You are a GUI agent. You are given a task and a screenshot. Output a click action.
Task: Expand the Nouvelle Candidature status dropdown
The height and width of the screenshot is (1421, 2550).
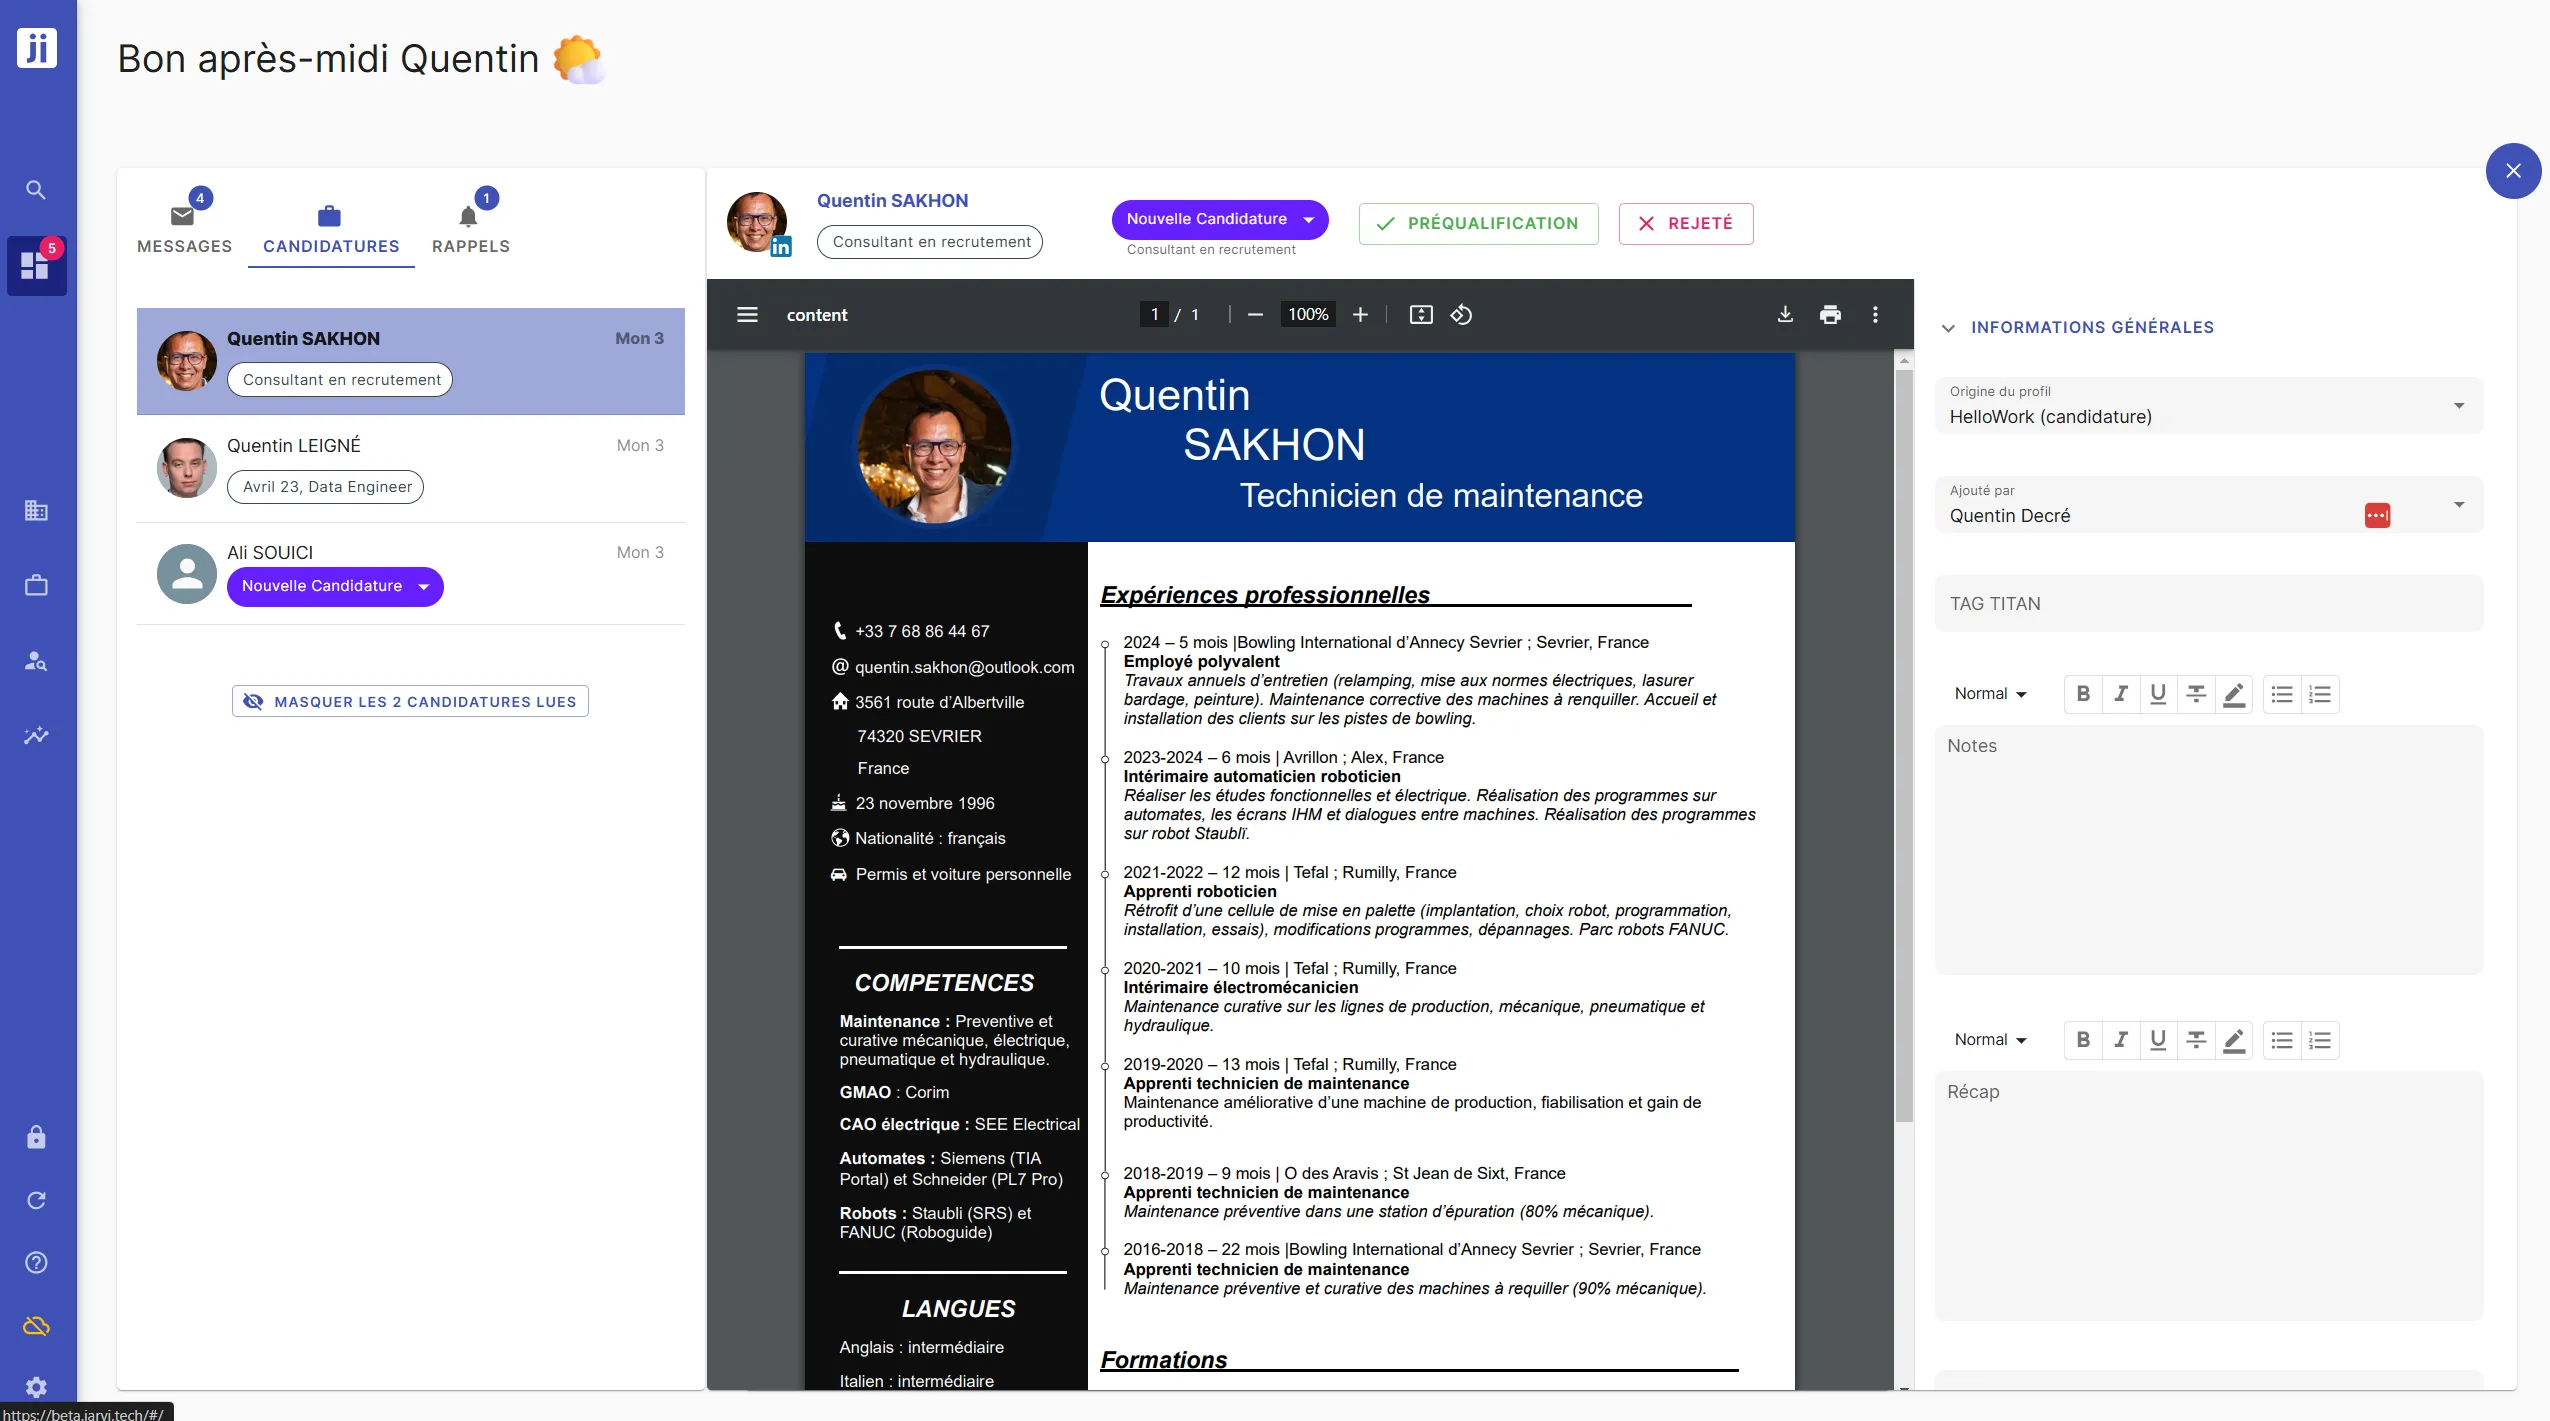coord(1307,219)
